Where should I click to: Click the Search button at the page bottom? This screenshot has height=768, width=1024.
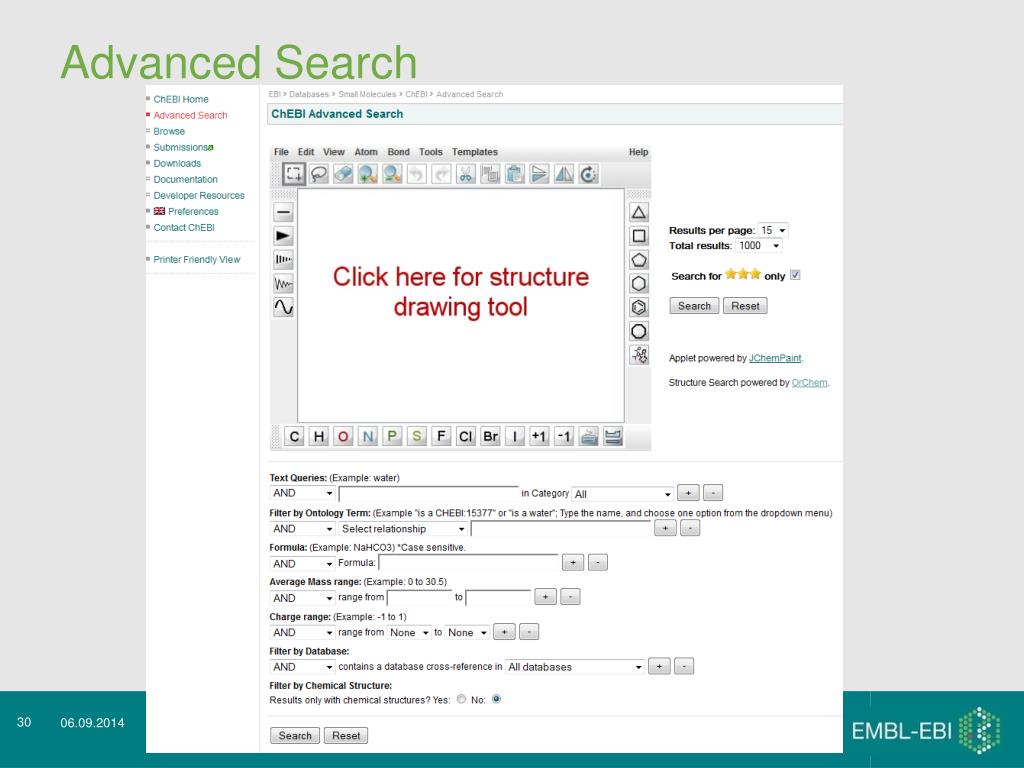(x=295, y=735)
